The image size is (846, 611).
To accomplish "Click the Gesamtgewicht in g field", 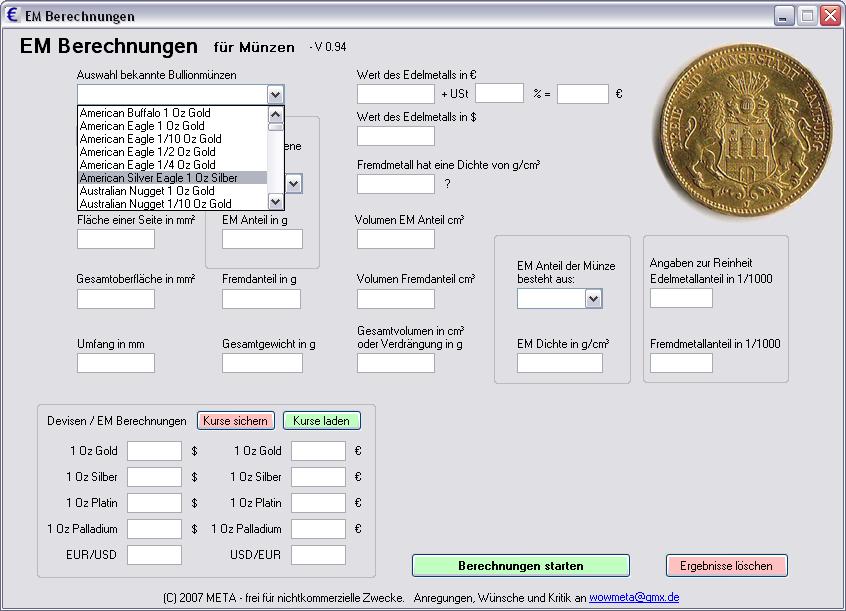I will [x=262, y=363].
